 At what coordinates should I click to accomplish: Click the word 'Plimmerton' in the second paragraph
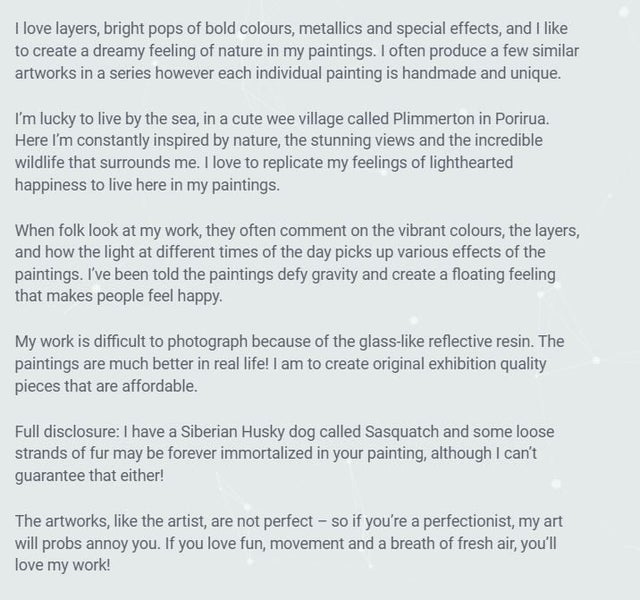point(433,119)
